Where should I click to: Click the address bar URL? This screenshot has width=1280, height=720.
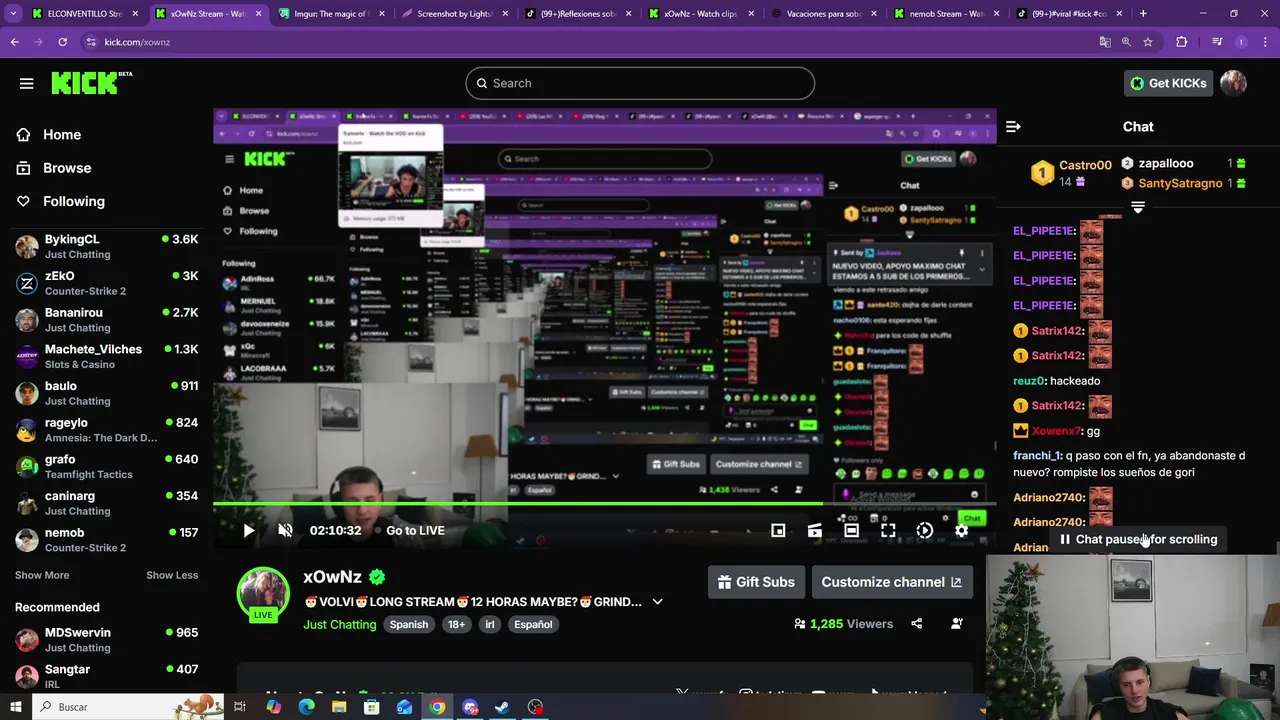137,42
